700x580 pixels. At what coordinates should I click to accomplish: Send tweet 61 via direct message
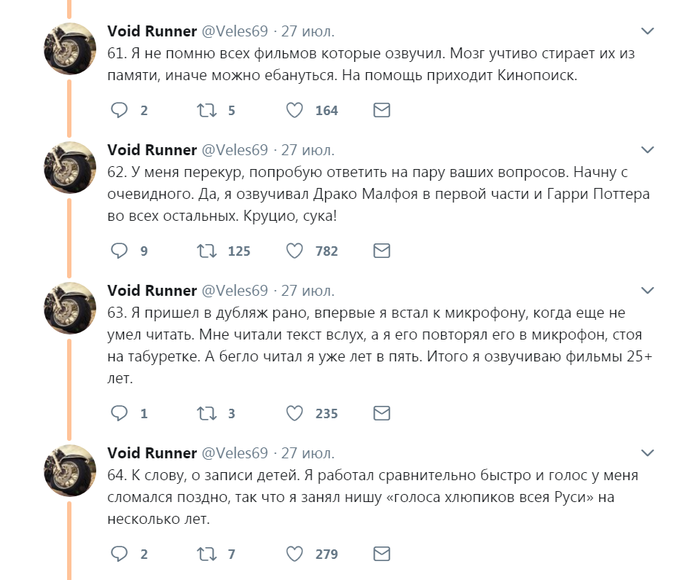click(x=381, y=110)
